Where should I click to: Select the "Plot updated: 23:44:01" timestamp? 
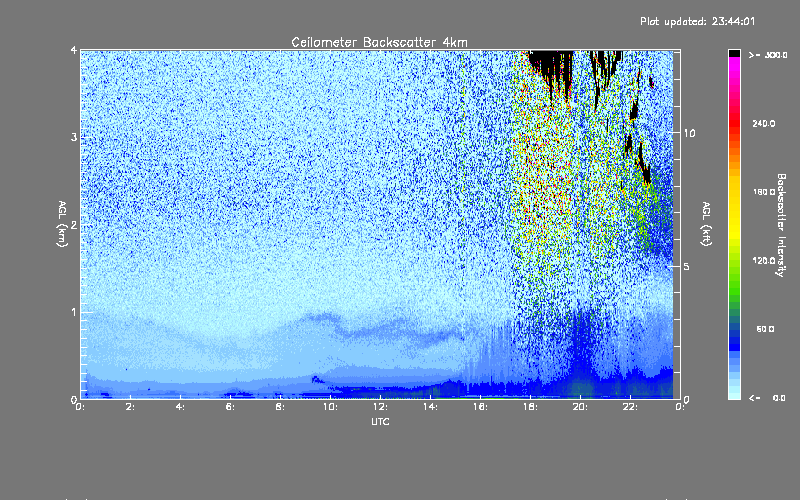(x=697, y=21)
